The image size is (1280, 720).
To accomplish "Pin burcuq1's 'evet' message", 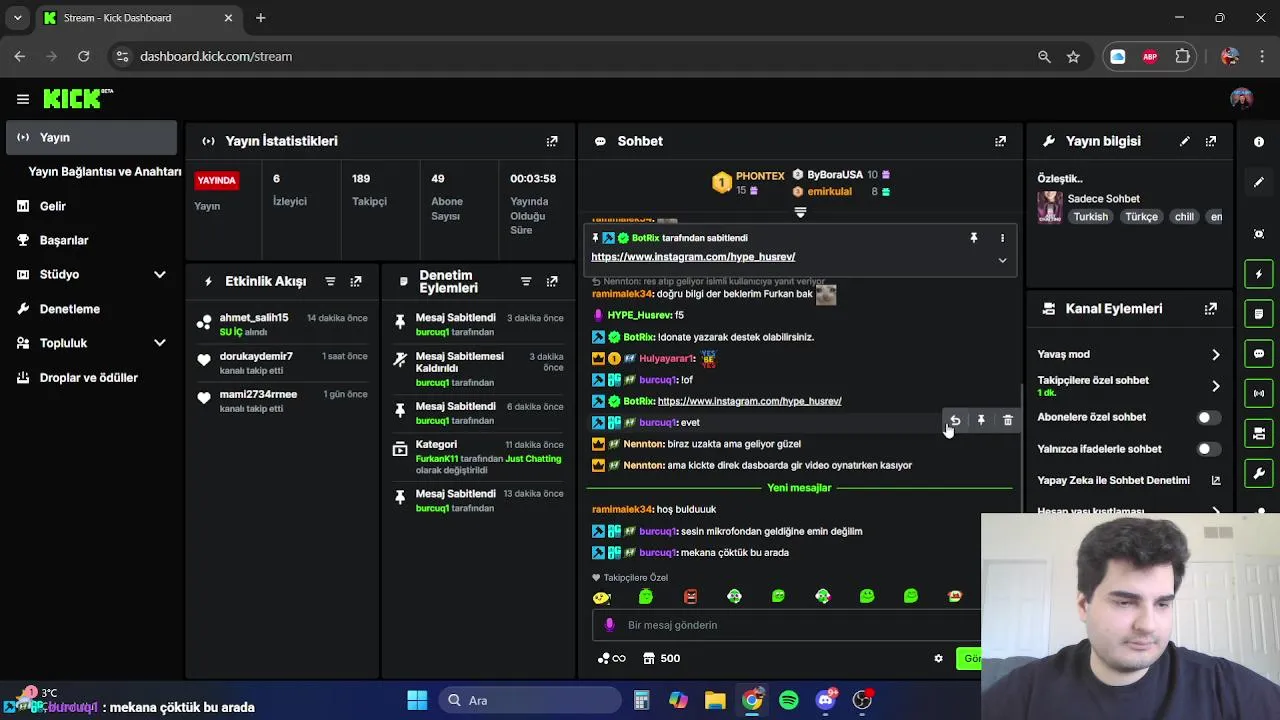I will click(981, 421).
